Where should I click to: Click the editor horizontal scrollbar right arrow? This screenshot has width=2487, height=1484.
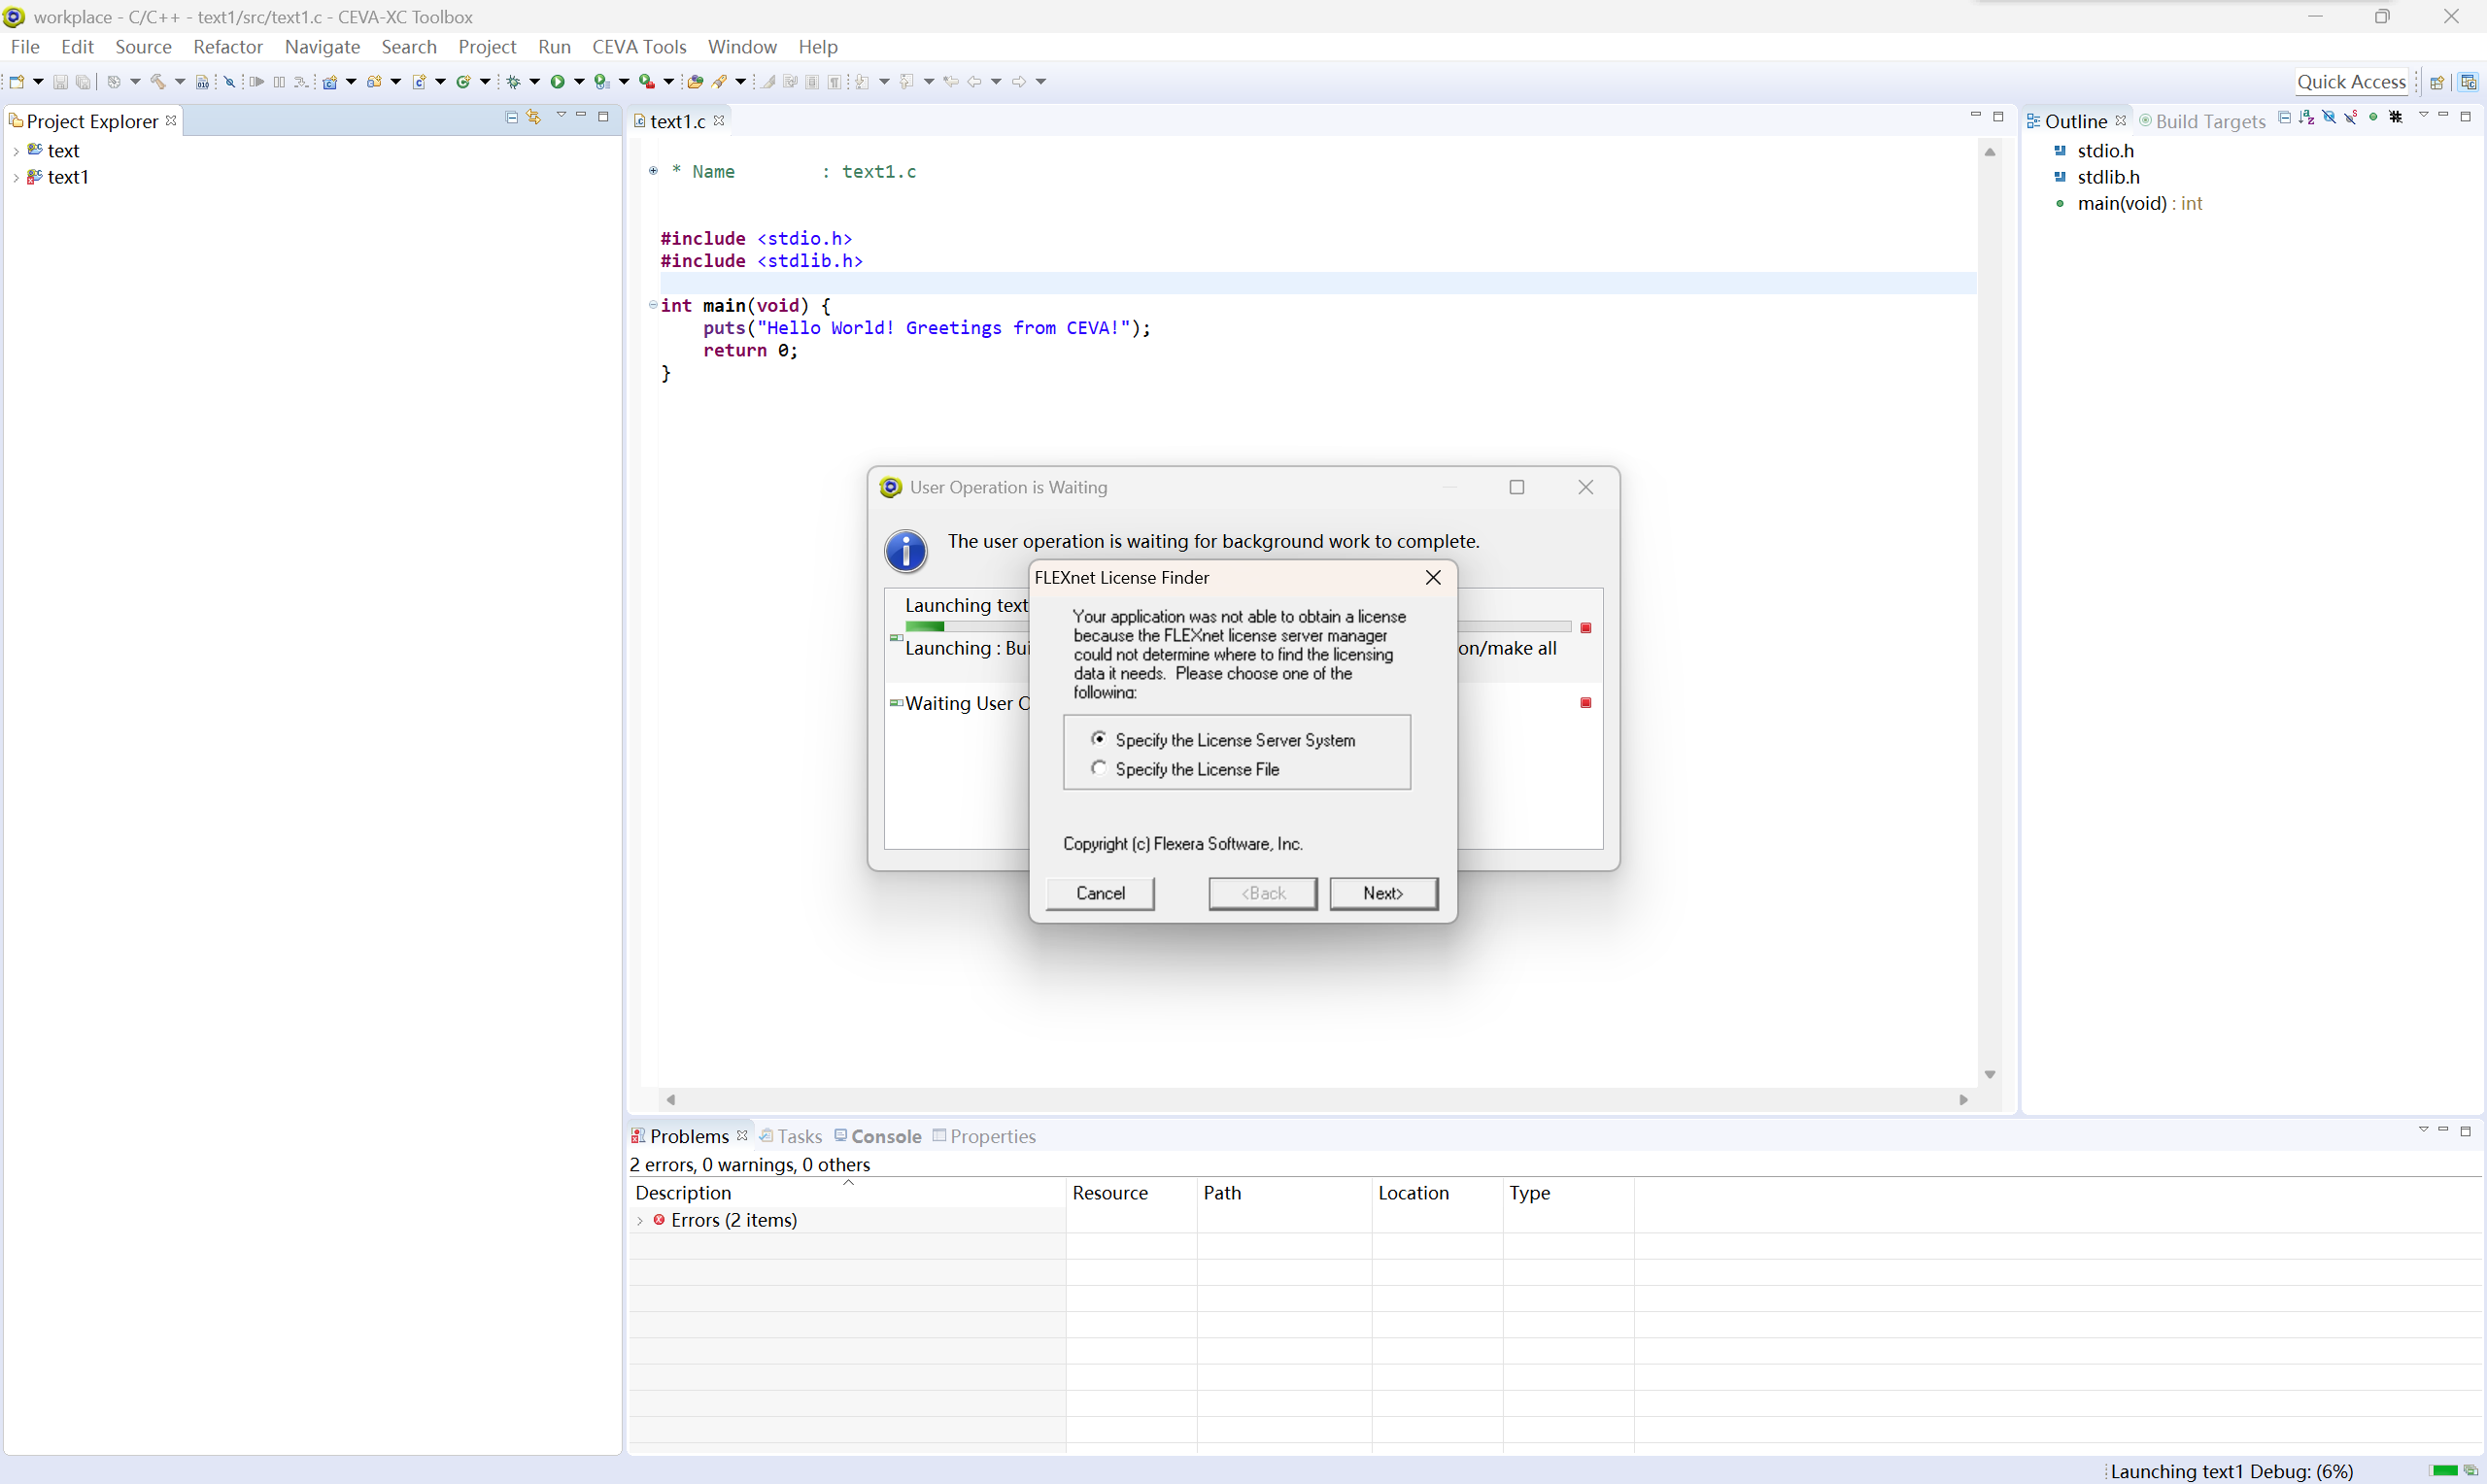[1963, 1100]
